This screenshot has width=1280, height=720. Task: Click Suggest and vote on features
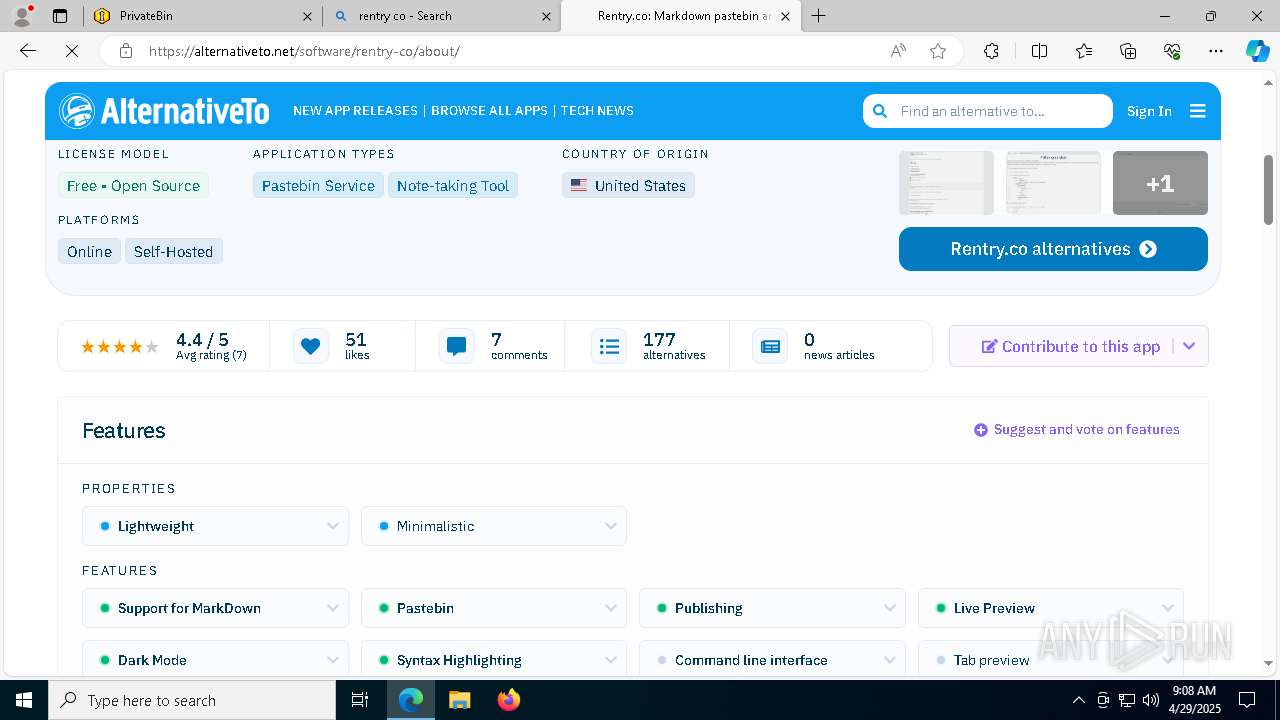pos(1077,430)
